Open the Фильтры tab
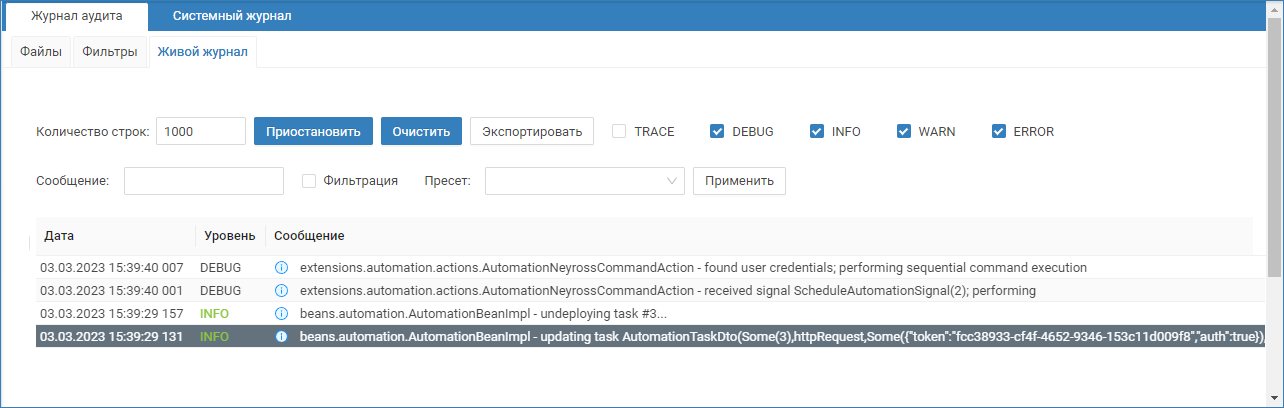Viewport: 1284px width, 408px height. pyautogui.click(x=110, y=52)
